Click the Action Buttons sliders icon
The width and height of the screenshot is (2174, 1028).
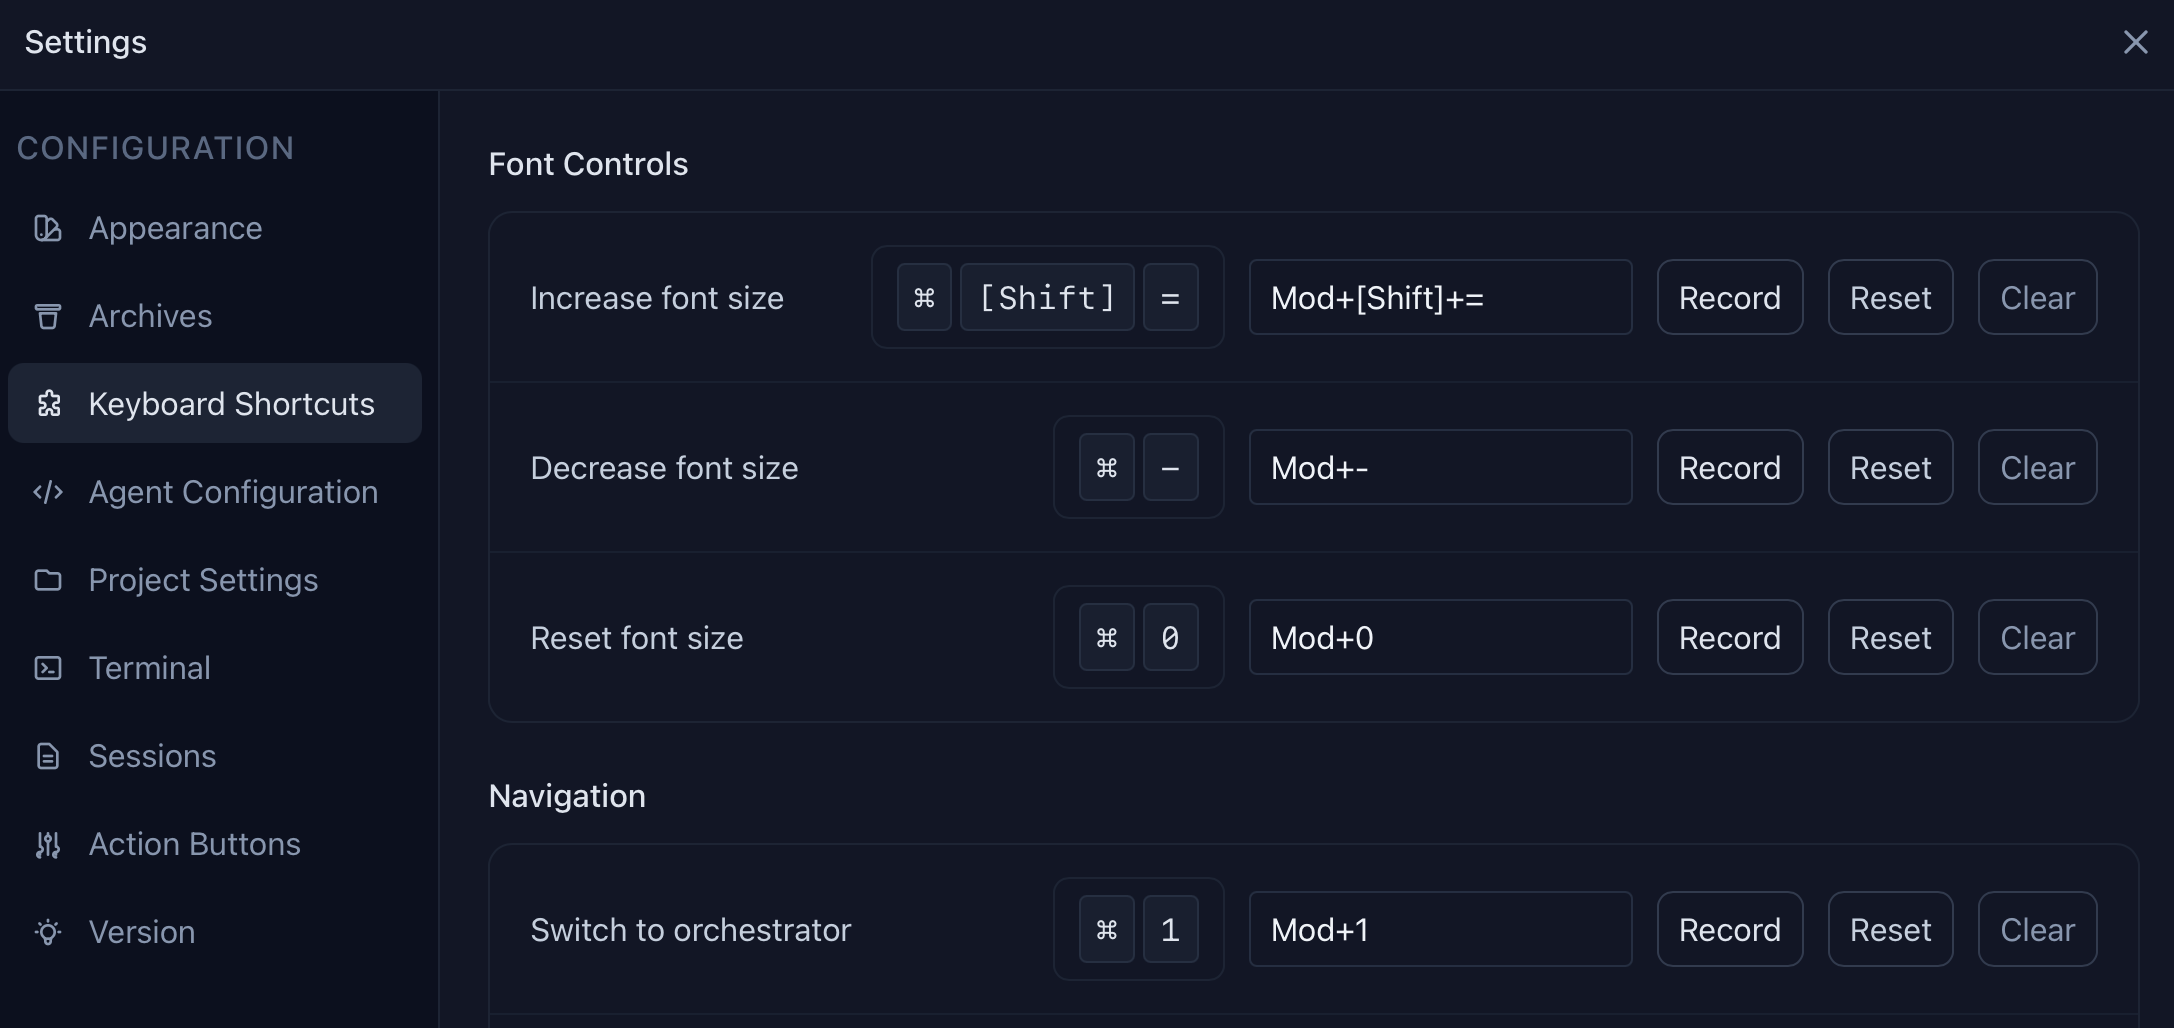pos(47,844)
